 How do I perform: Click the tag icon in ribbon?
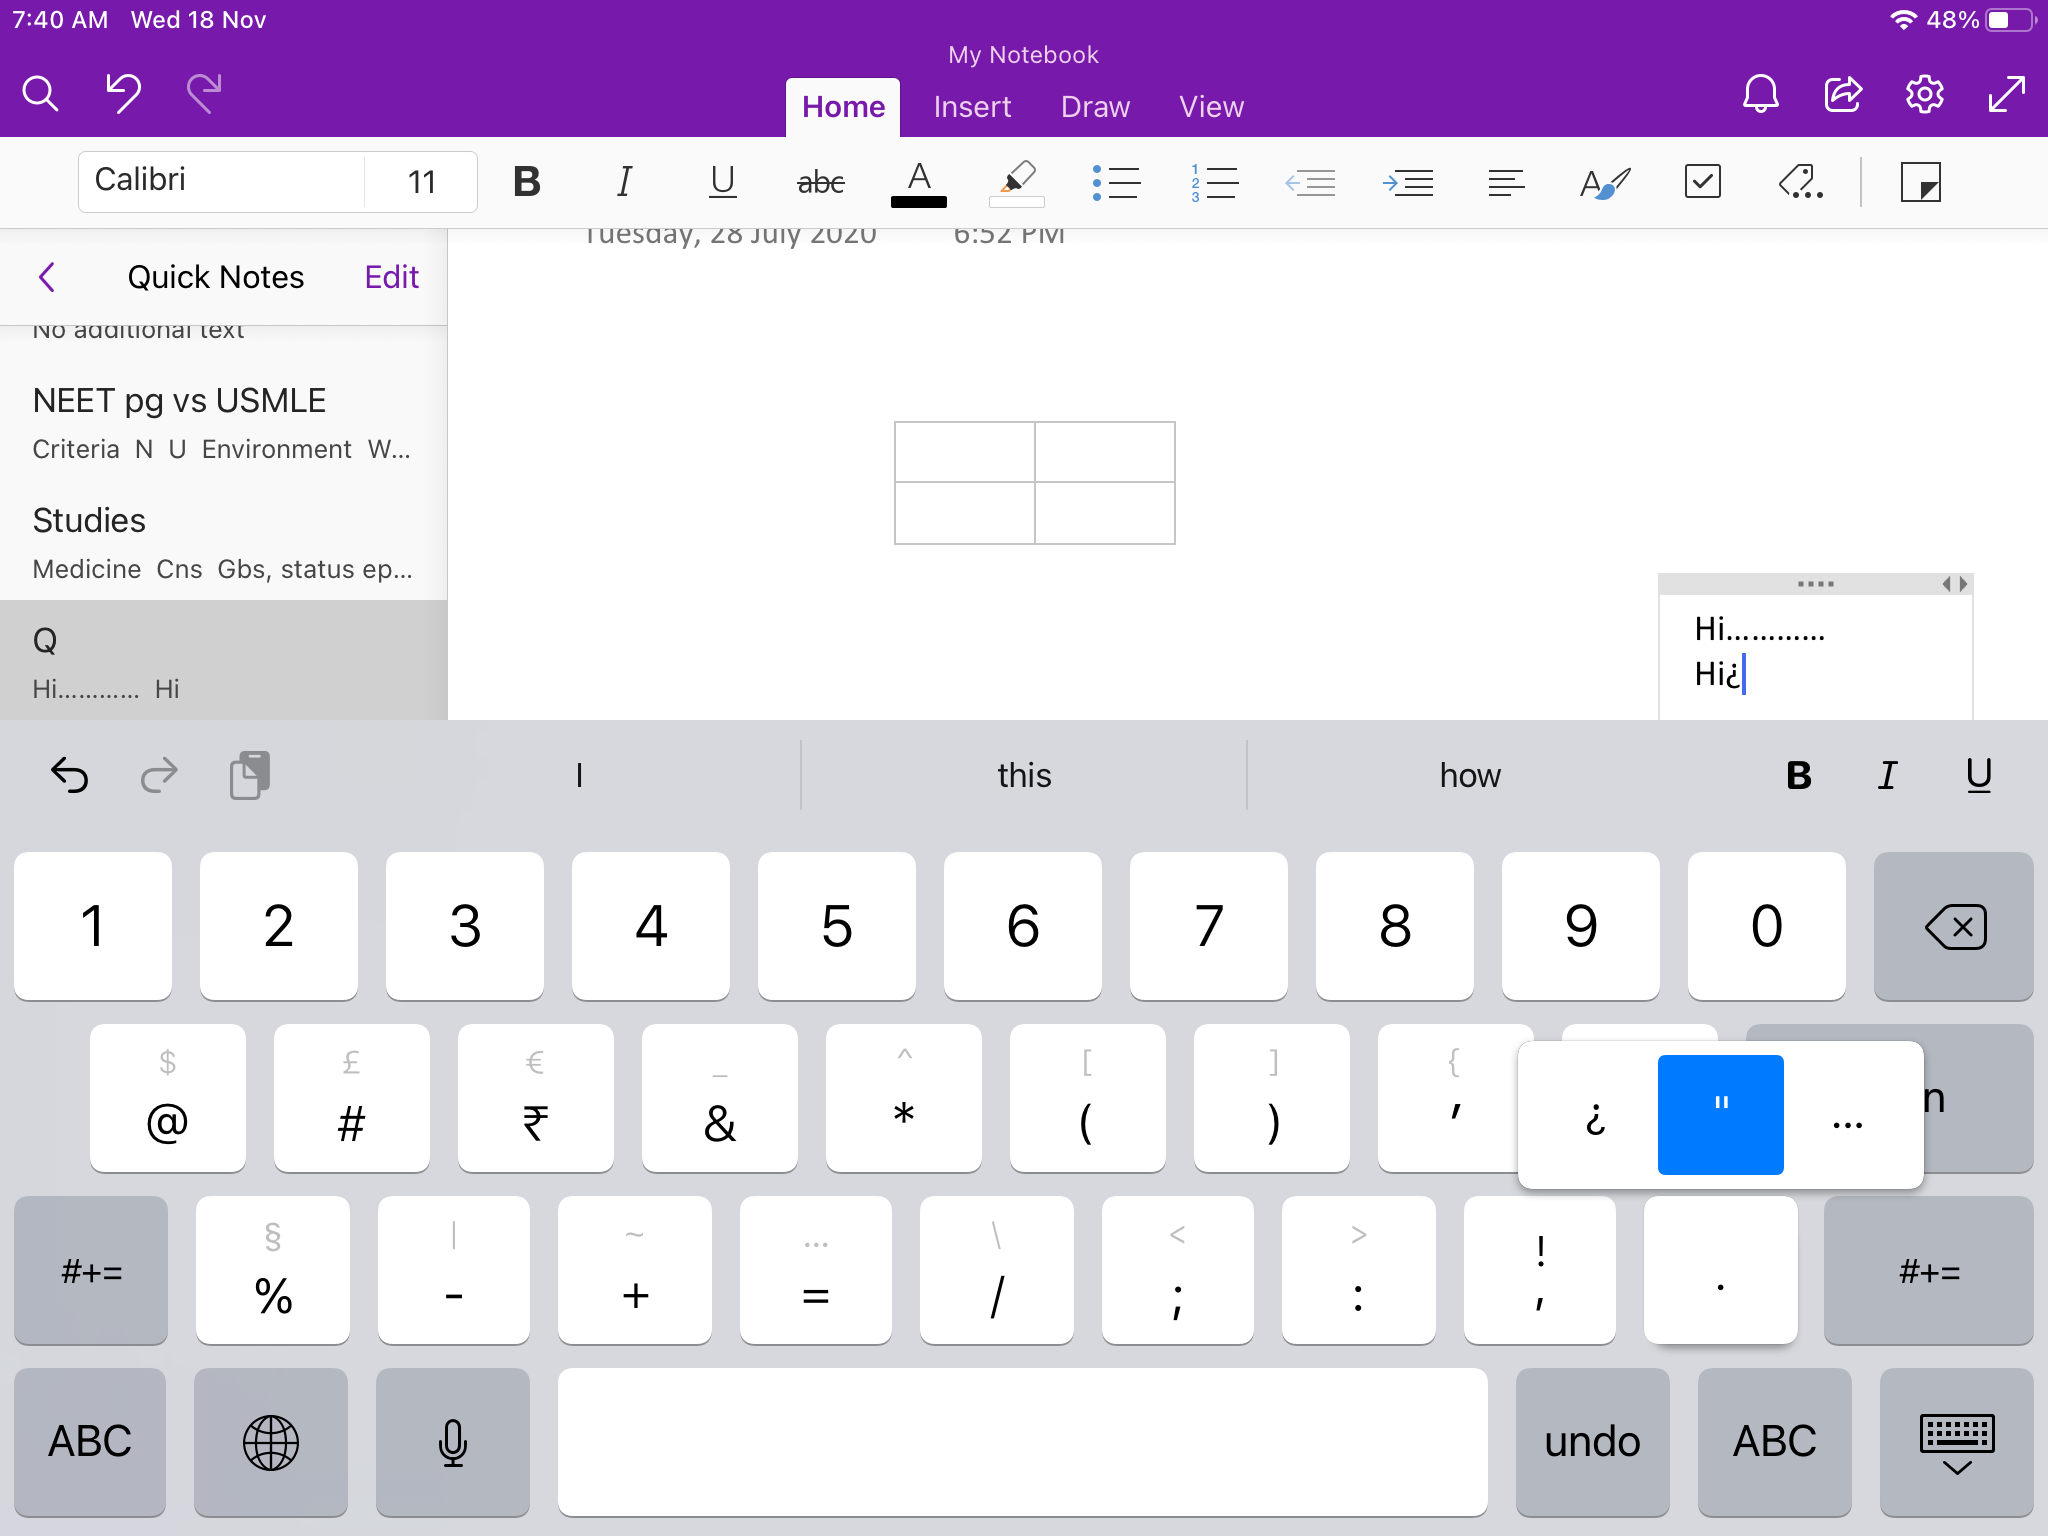pyautogui.click(x=1800, y=182)
